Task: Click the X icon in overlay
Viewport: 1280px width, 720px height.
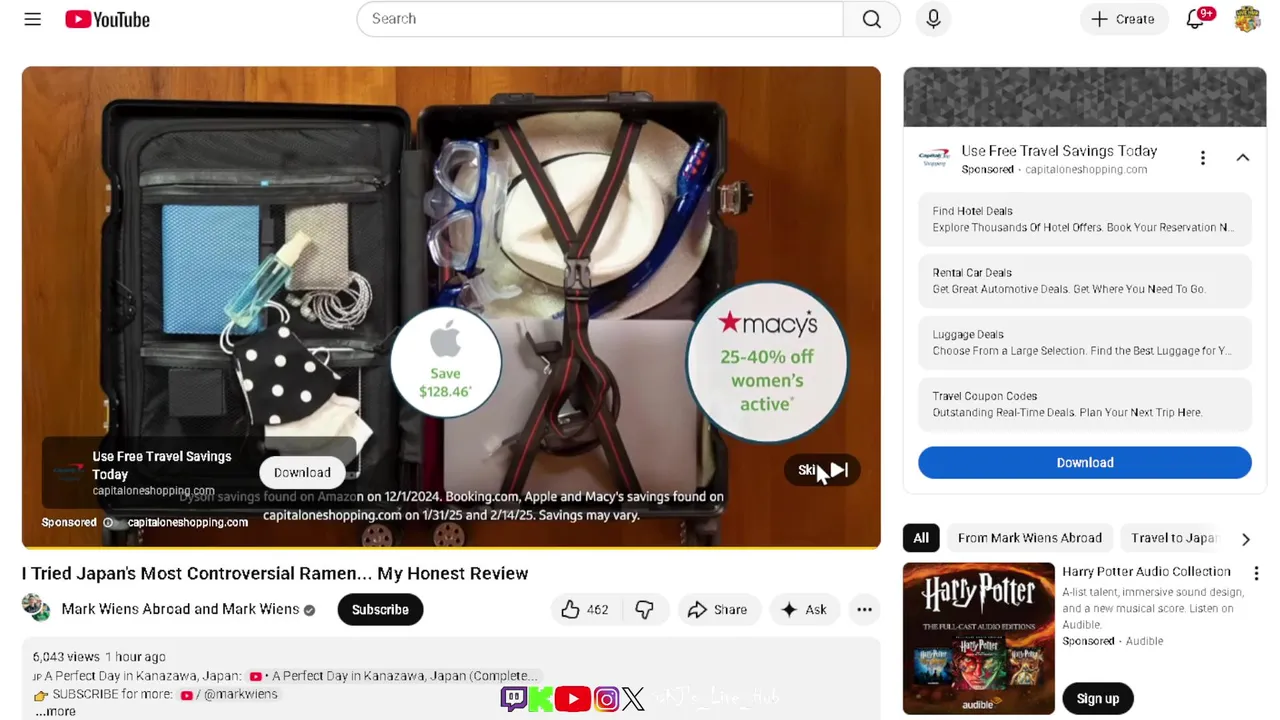Action: 633,698
